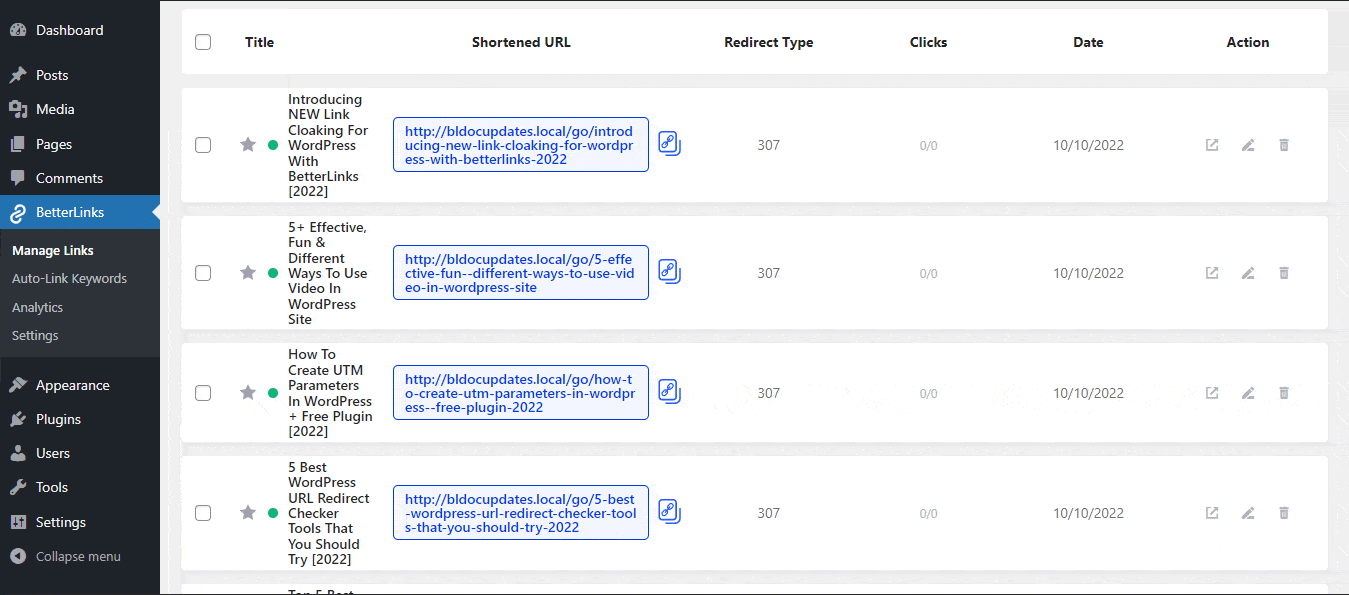The image size is (1349, 595).
Task: Favorite the Link Cloaking post with the star
Action: point(247,144)
